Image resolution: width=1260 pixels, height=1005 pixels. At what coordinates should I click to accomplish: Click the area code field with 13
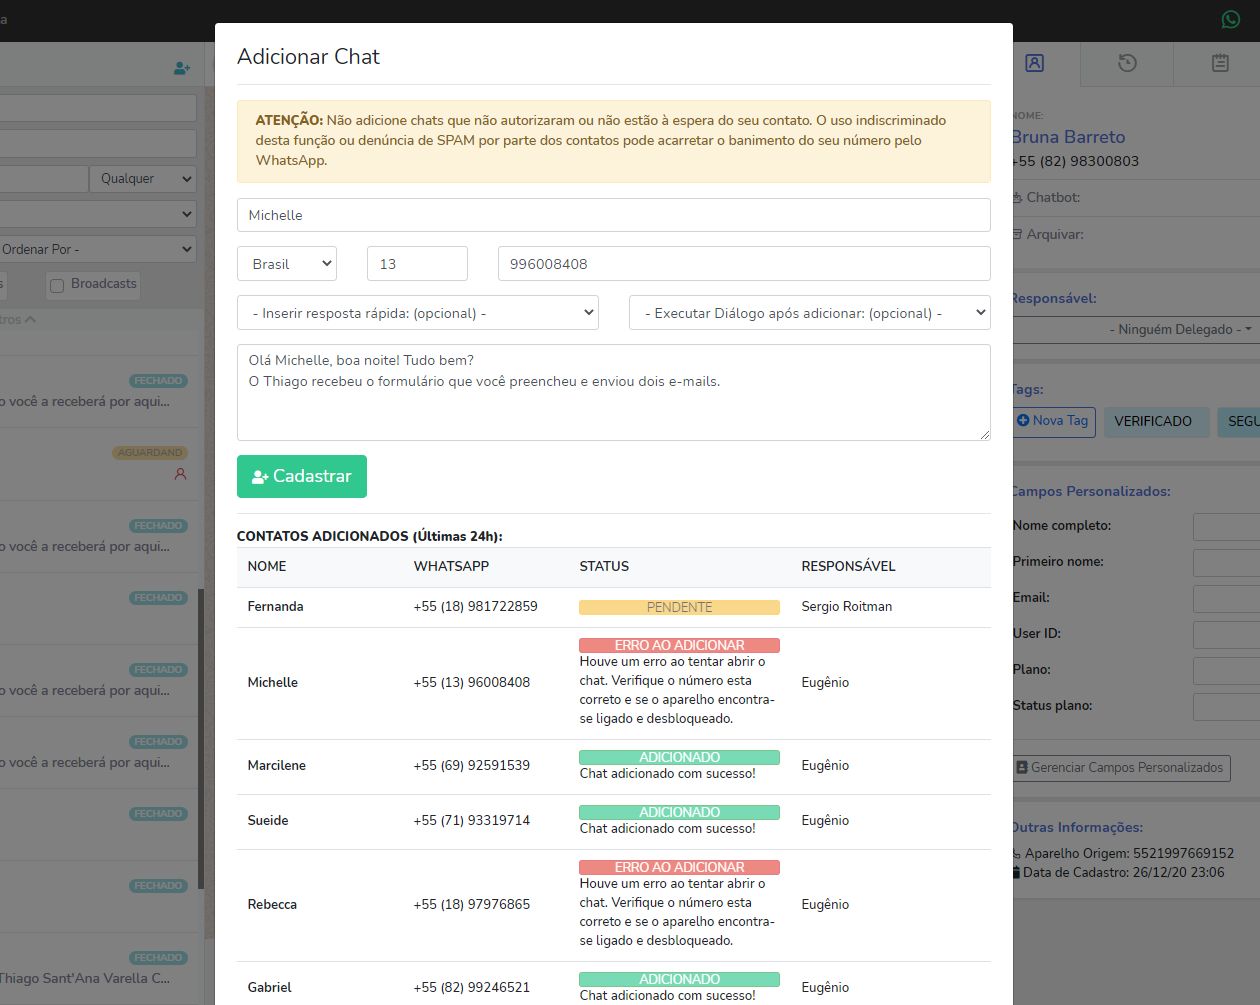[417, 264]
